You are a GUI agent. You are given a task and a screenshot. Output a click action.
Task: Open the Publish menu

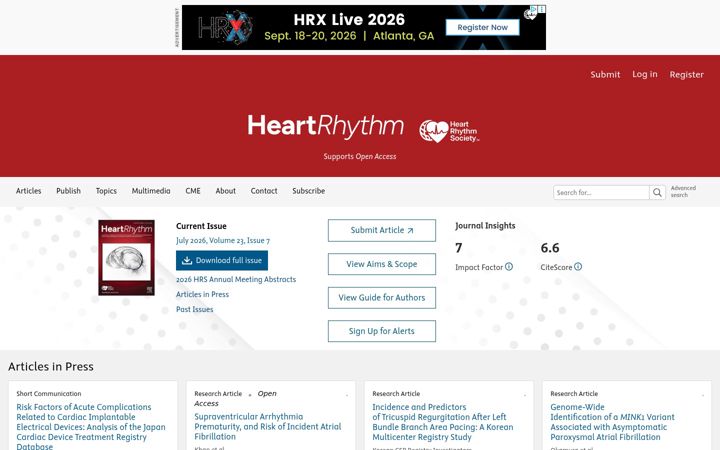(x=68, y=191)
